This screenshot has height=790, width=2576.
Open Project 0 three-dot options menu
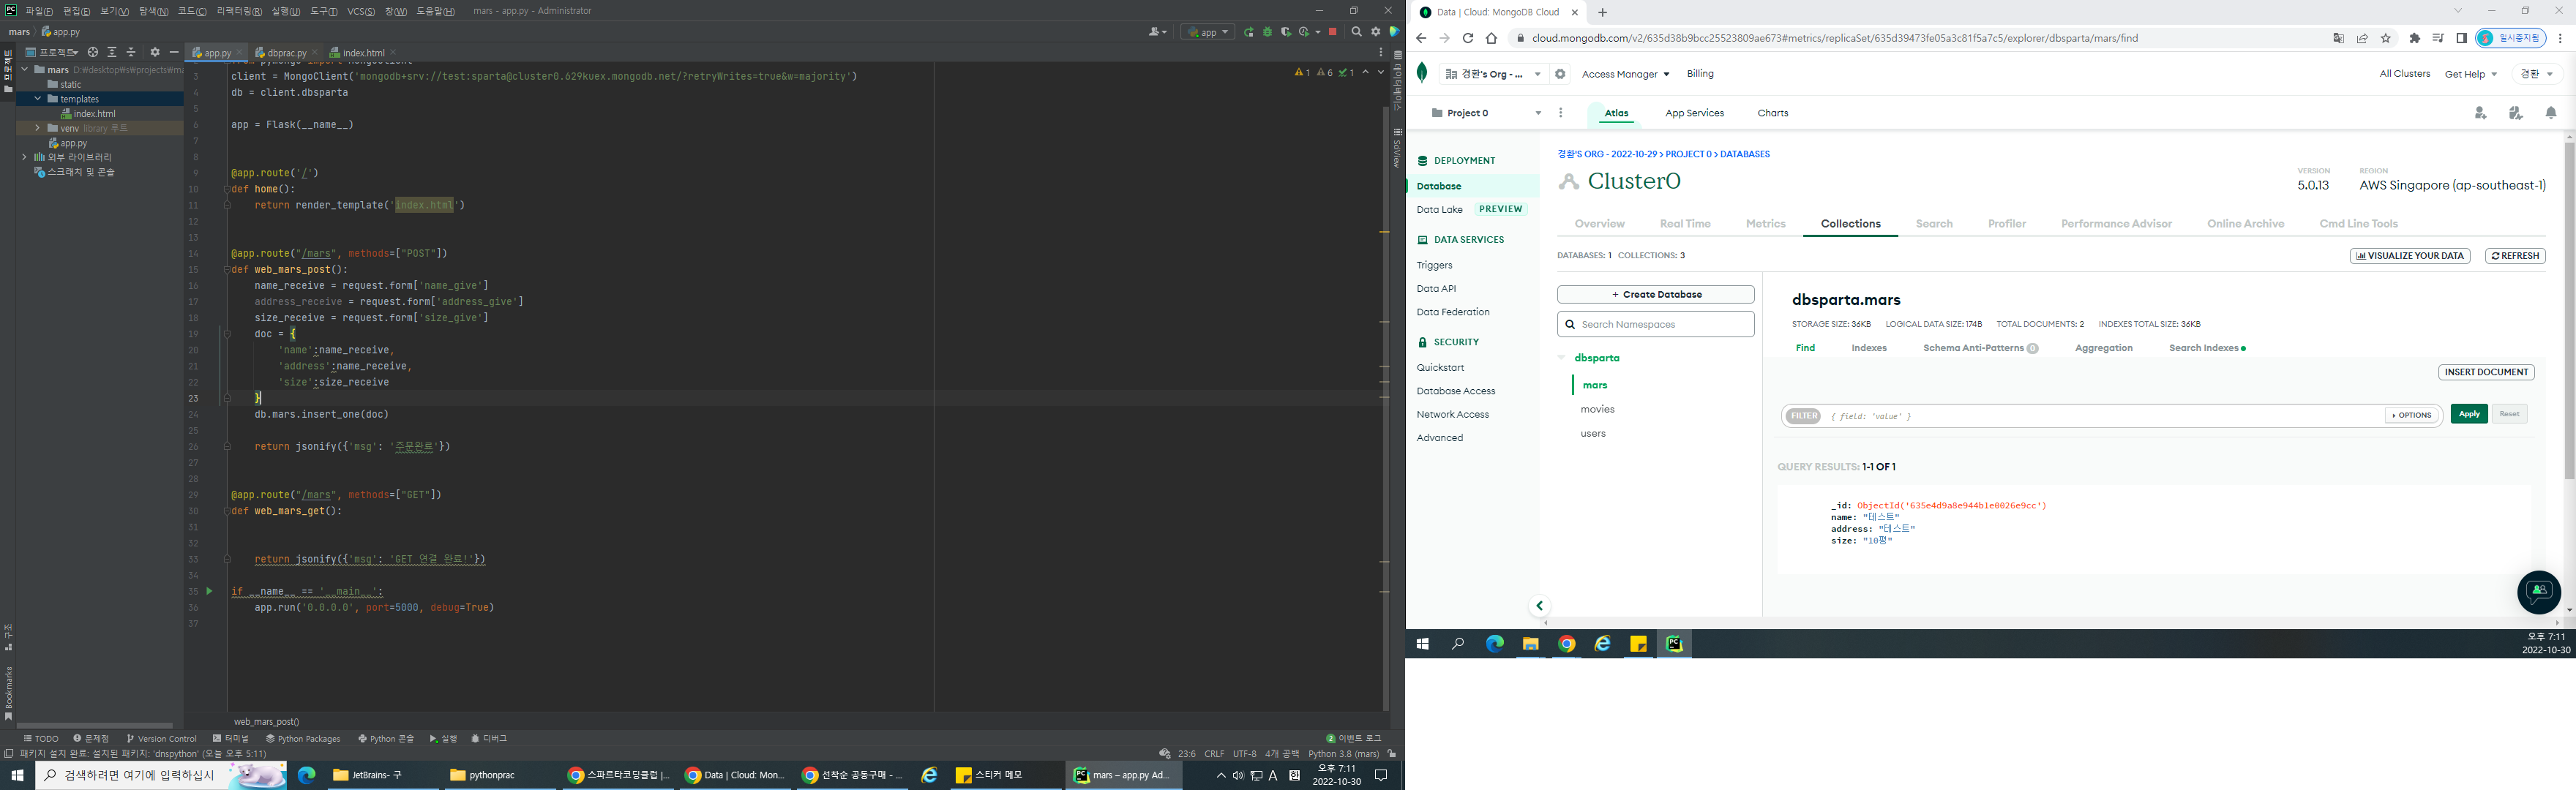(x=1561, y=113)
